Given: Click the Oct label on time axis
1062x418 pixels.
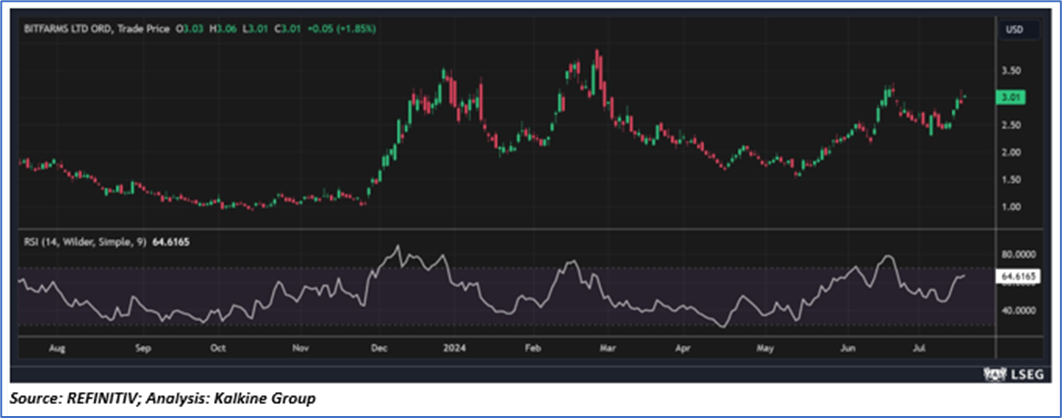Looking at the screenshot, I should point(217,349).
